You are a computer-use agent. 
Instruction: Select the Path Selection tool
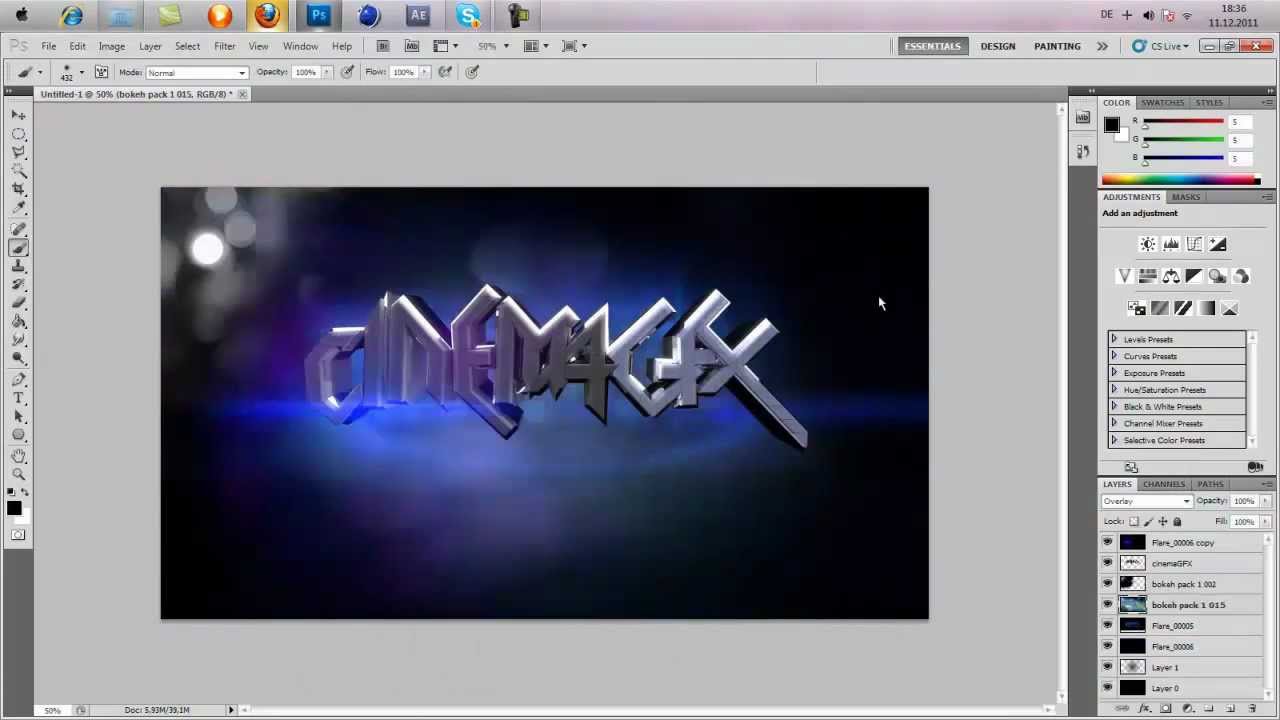coord(19,417)
